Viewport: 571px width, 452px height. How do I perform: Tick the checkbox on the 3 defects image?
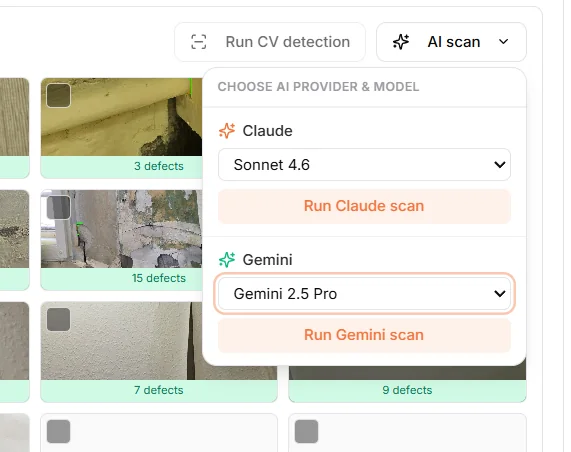pos(59,95)
